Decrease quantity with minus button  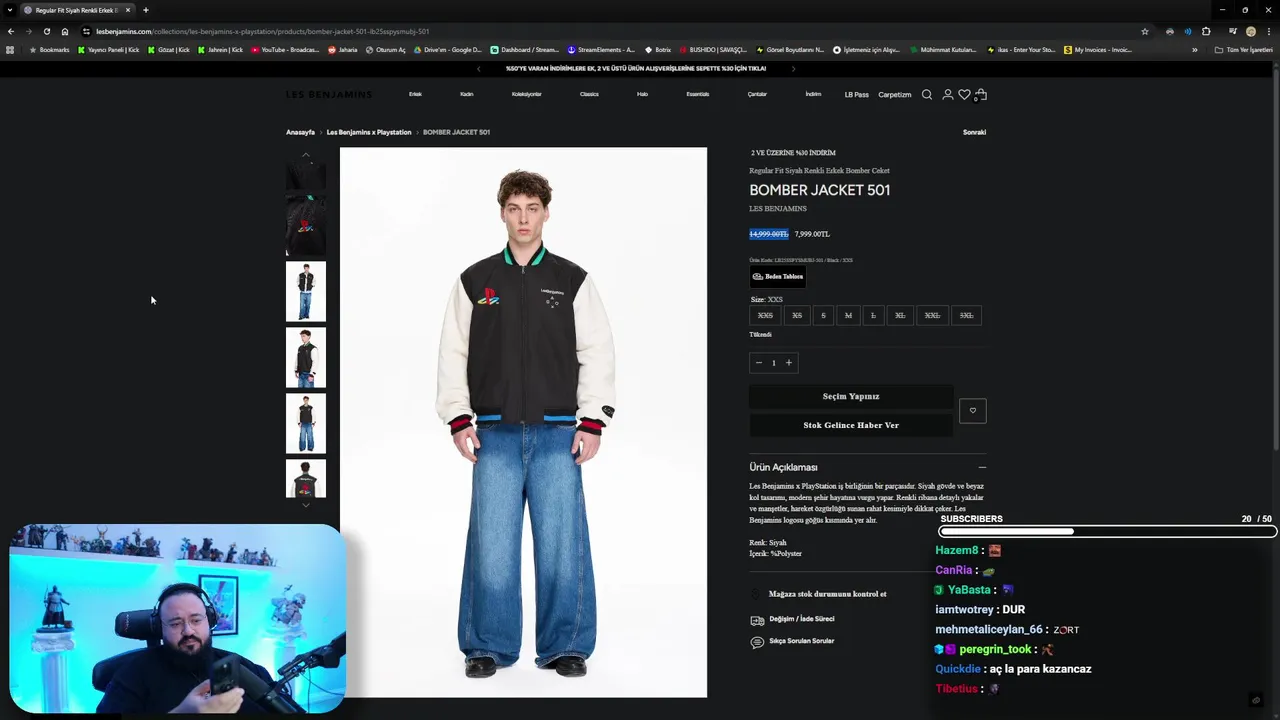(758, 362)
